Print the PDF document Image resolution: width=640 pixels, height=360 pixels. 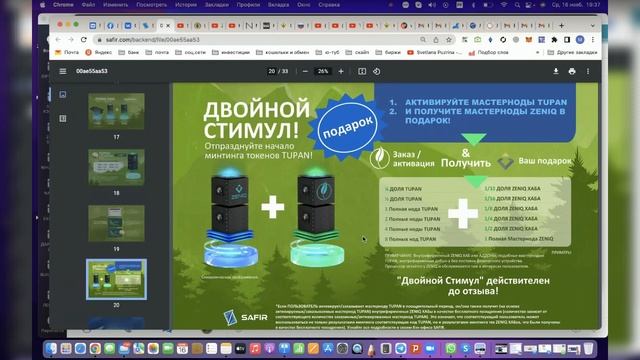(x=572, y=71)
